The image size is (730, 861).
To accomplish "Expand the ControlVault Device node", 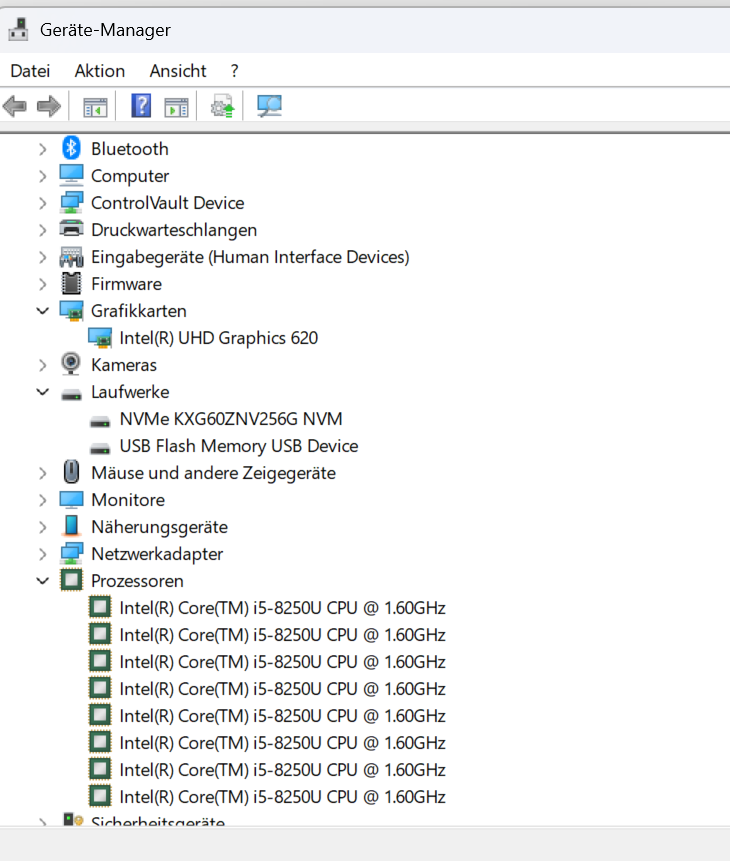I will pos(43,203).
